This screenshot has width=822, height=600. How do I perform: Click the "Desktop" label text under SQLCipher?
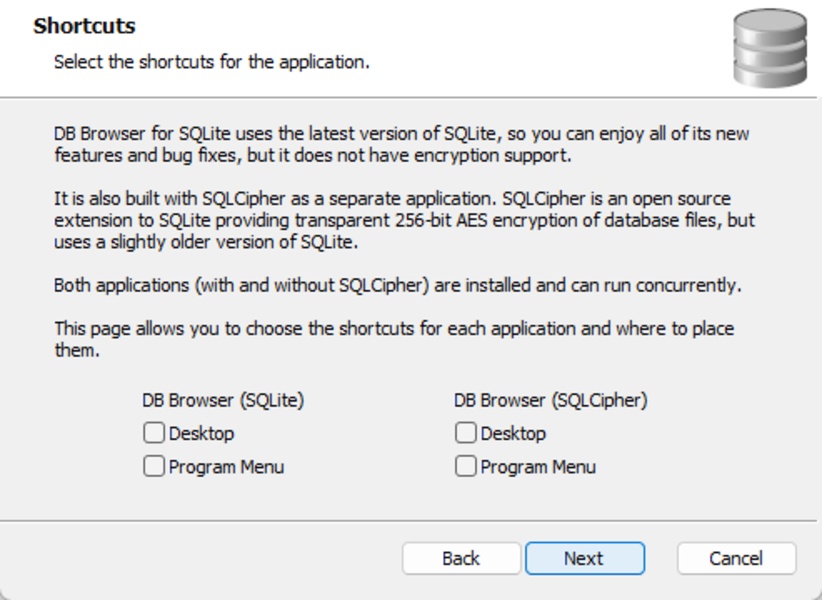coord(513,433)
